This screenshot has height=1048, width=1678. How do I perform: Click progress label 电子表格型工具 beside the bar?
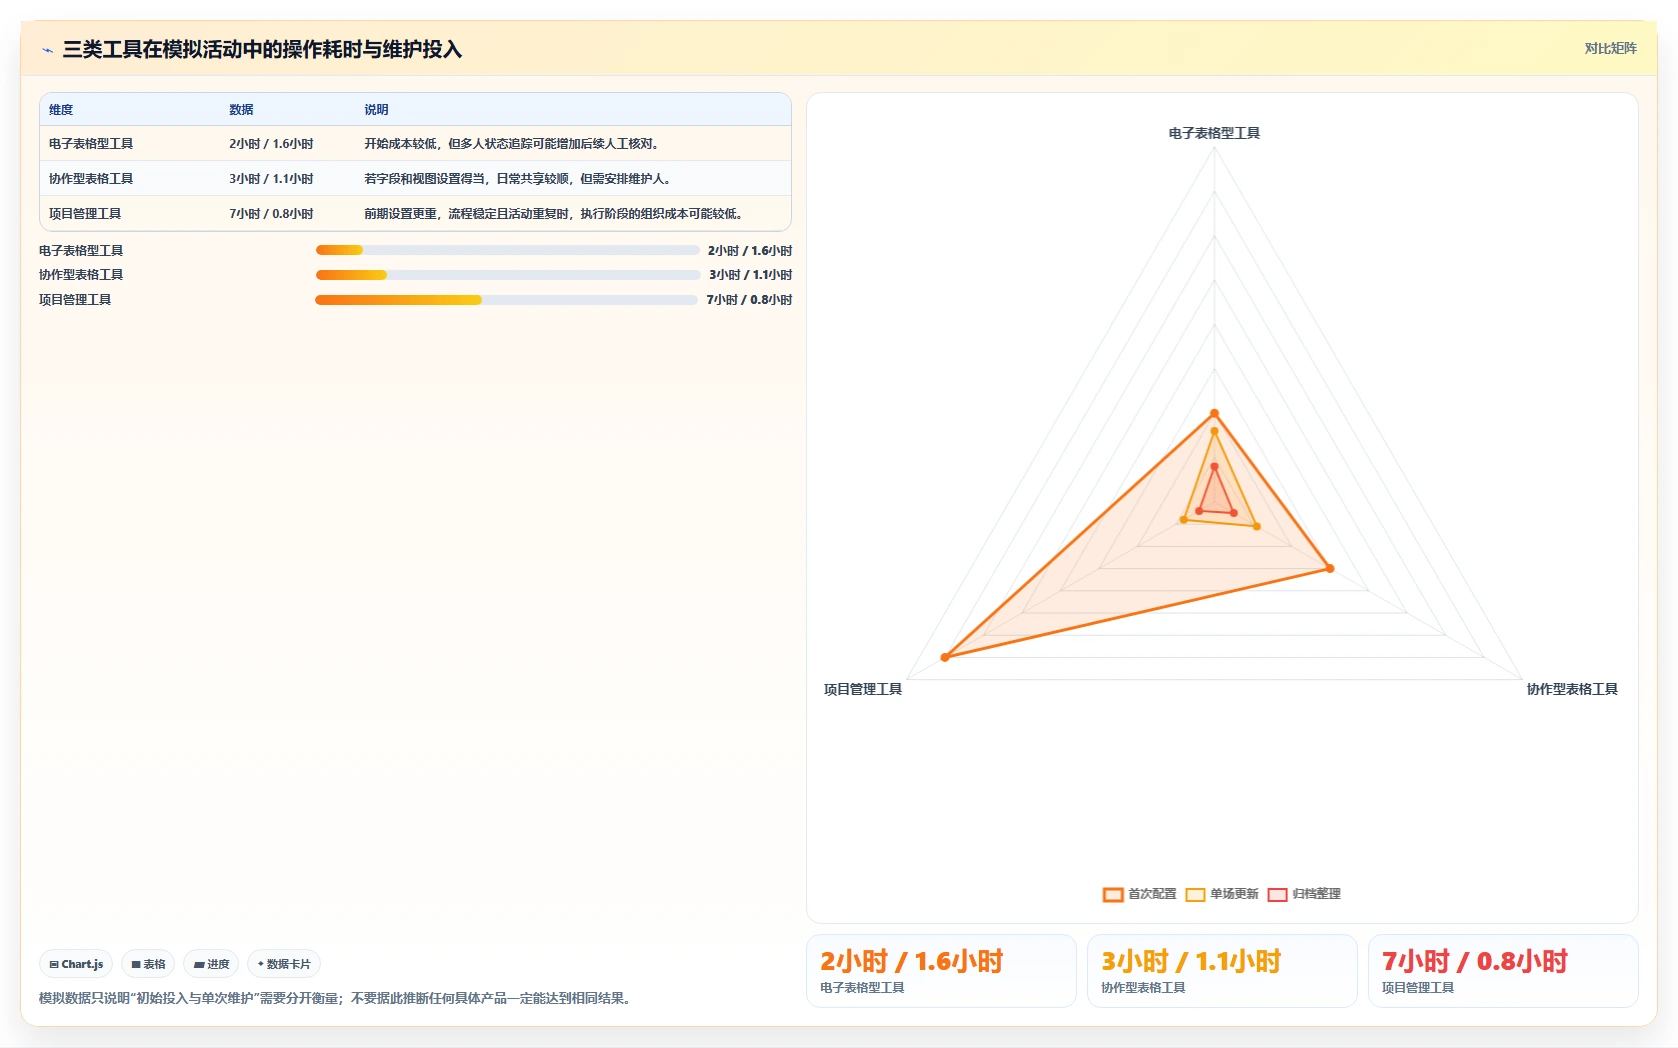(81, 251)
